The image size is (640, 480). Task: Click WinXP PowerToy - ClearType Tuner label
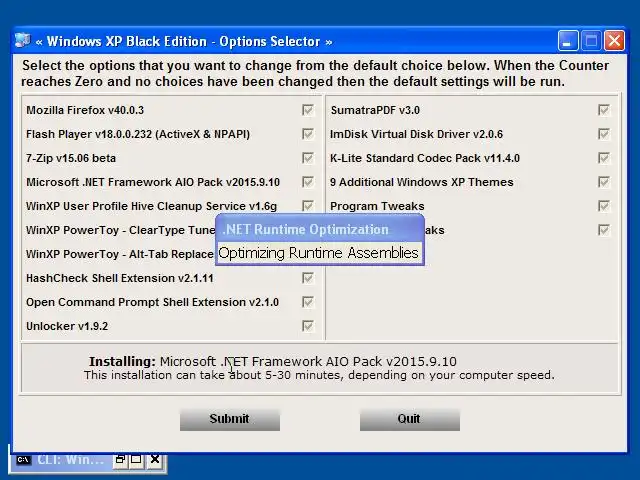(x=120, y=230)
